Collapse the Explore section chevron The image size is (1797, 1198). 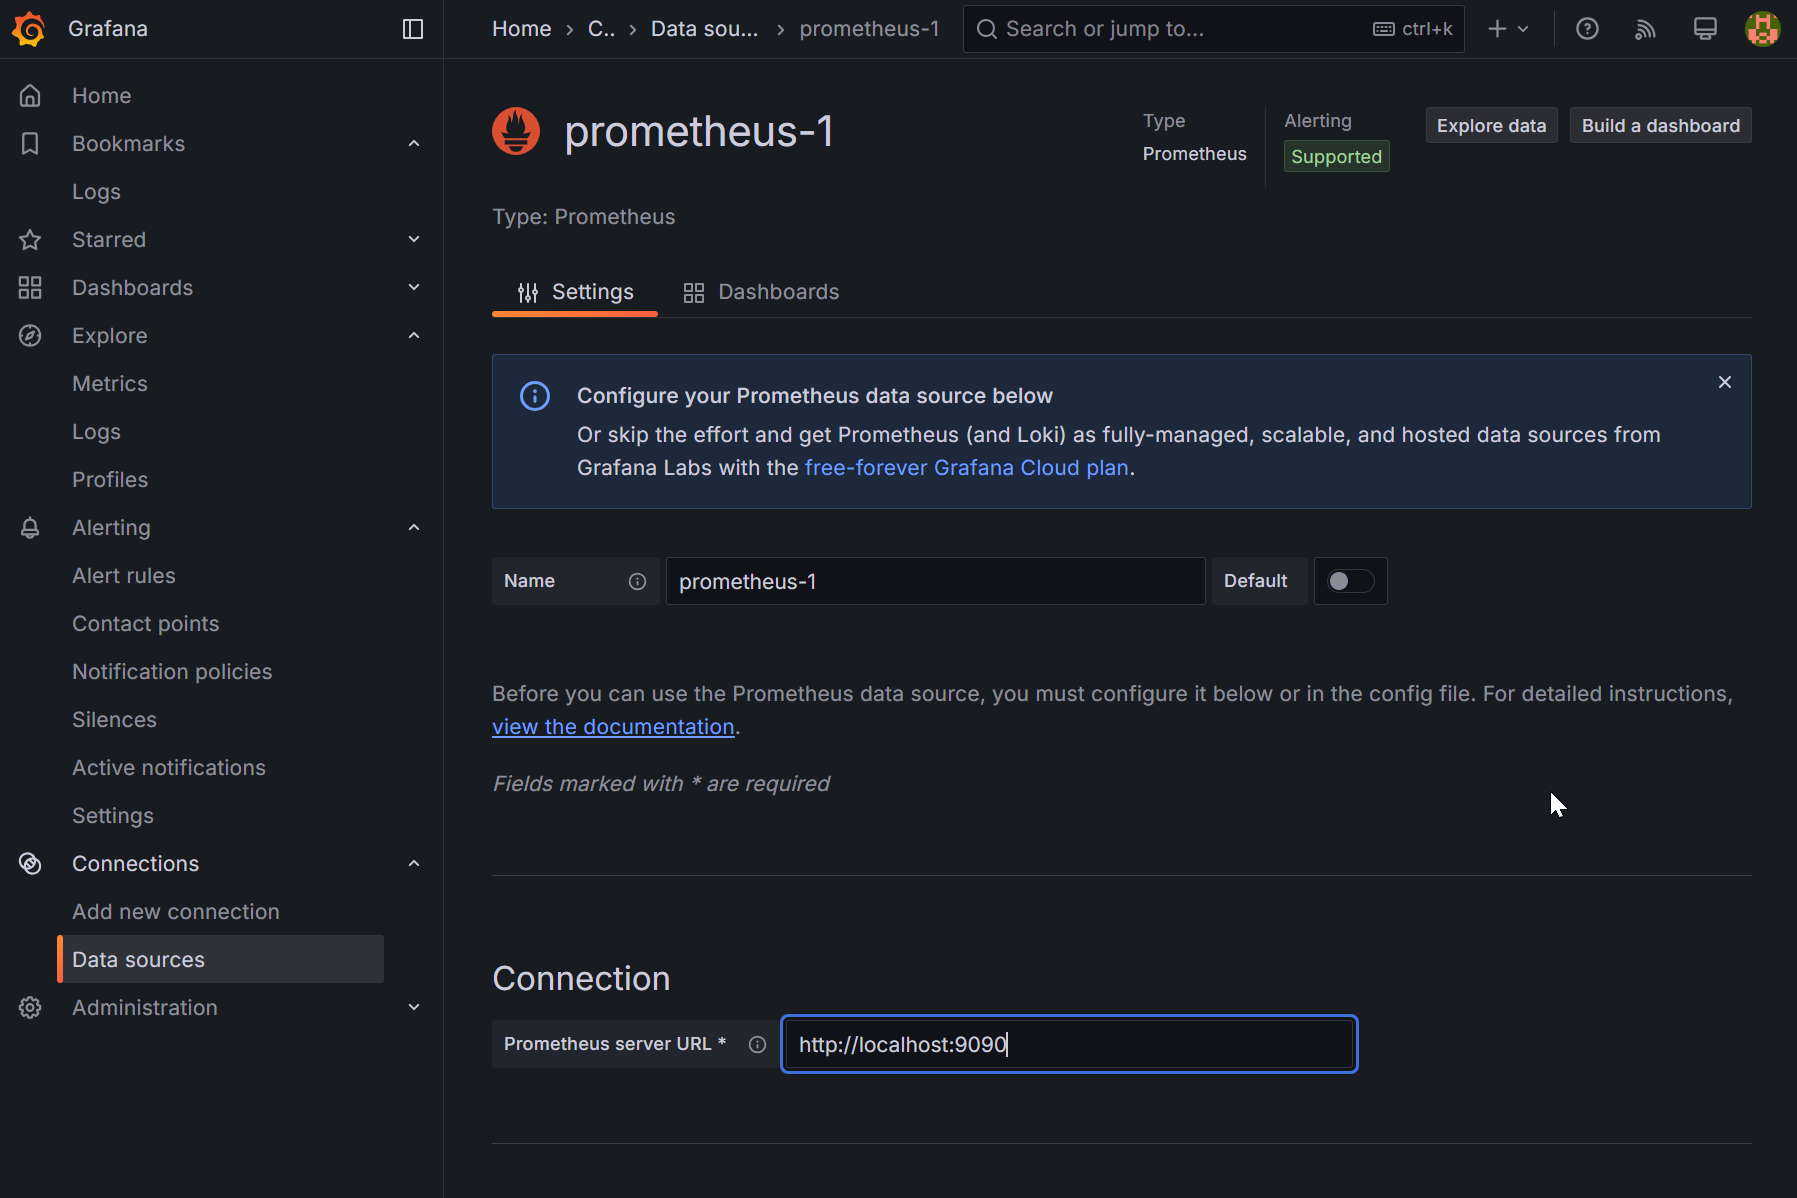click(x=414, y=336)
